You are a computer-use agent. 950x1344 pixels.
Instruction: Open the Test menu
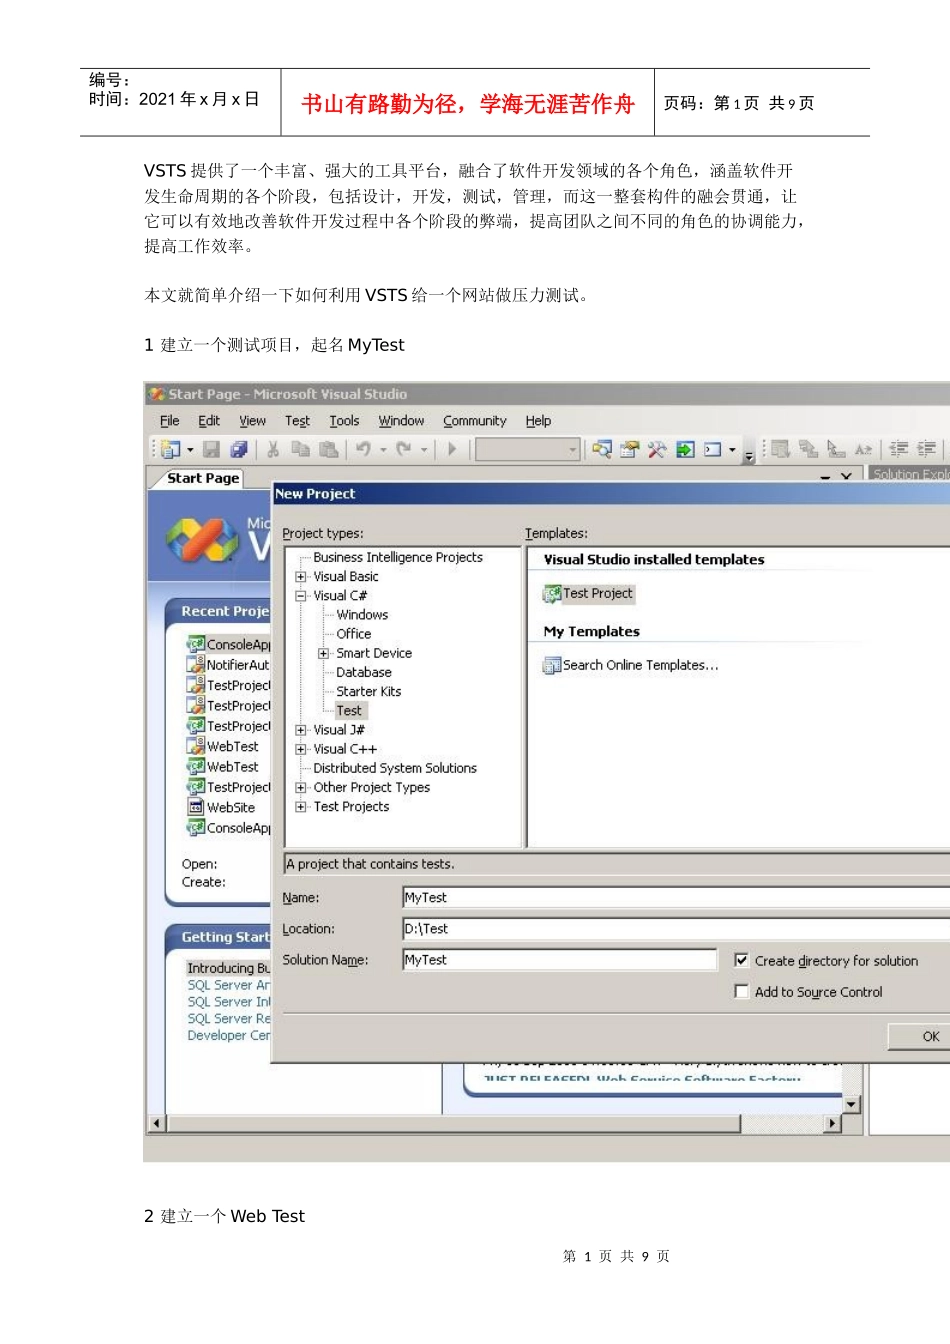tap(297, 421)
